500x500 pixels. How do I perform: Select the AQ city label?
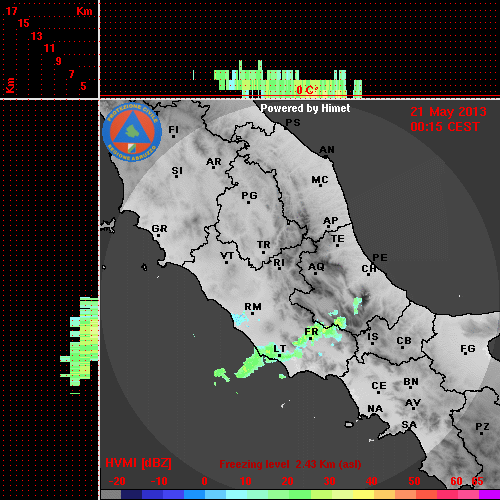[x=316, y=267]
